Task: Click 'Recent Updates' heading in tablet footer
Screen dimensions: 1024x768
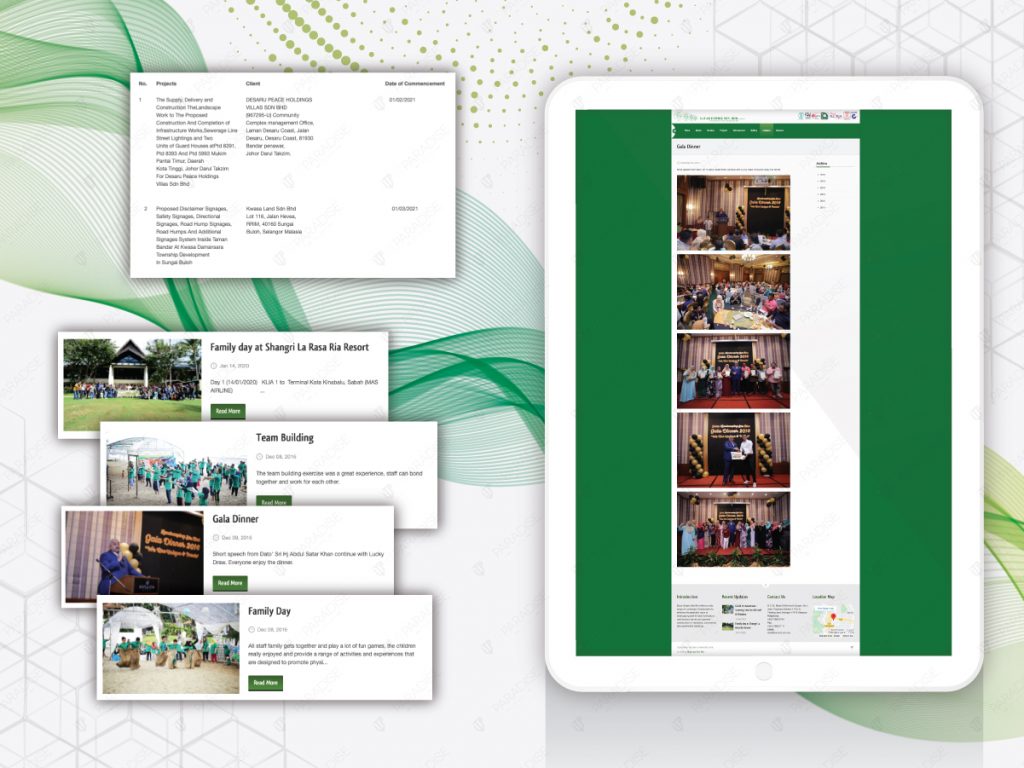Action: (735, 597)
